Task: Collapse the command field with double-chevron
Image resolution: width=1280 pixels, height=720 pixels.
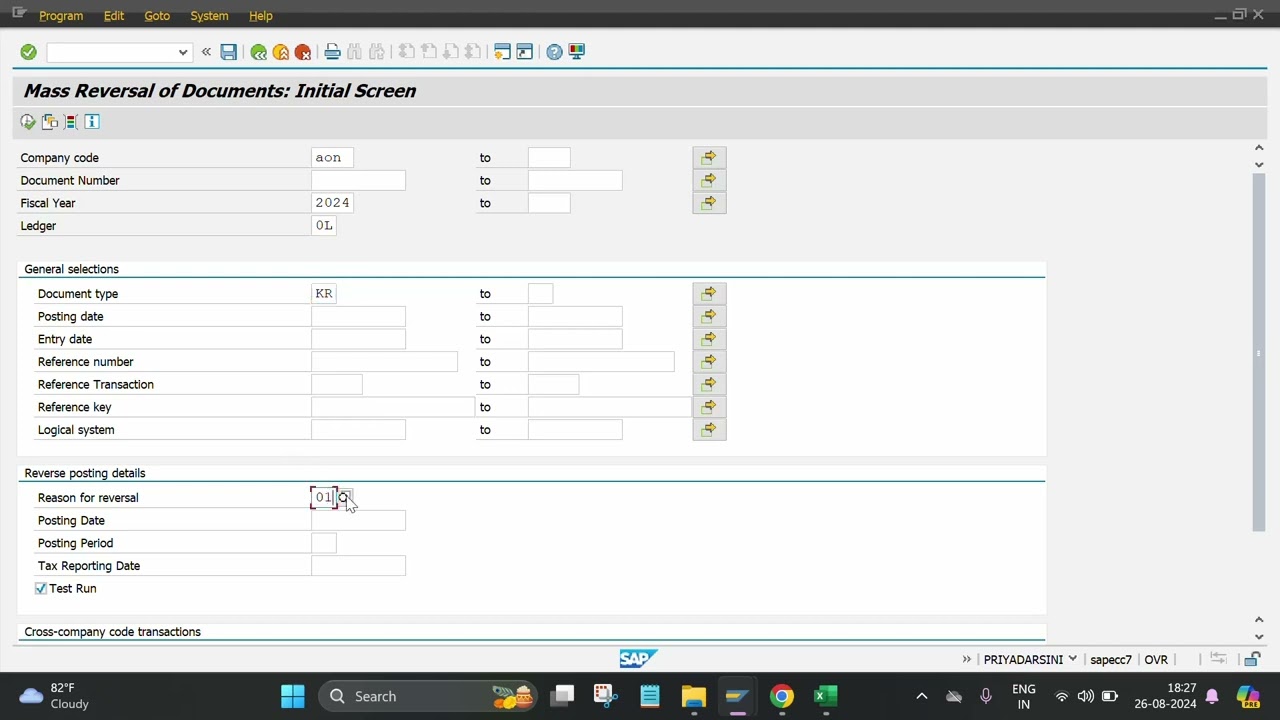Action: (x=206, y=52)
